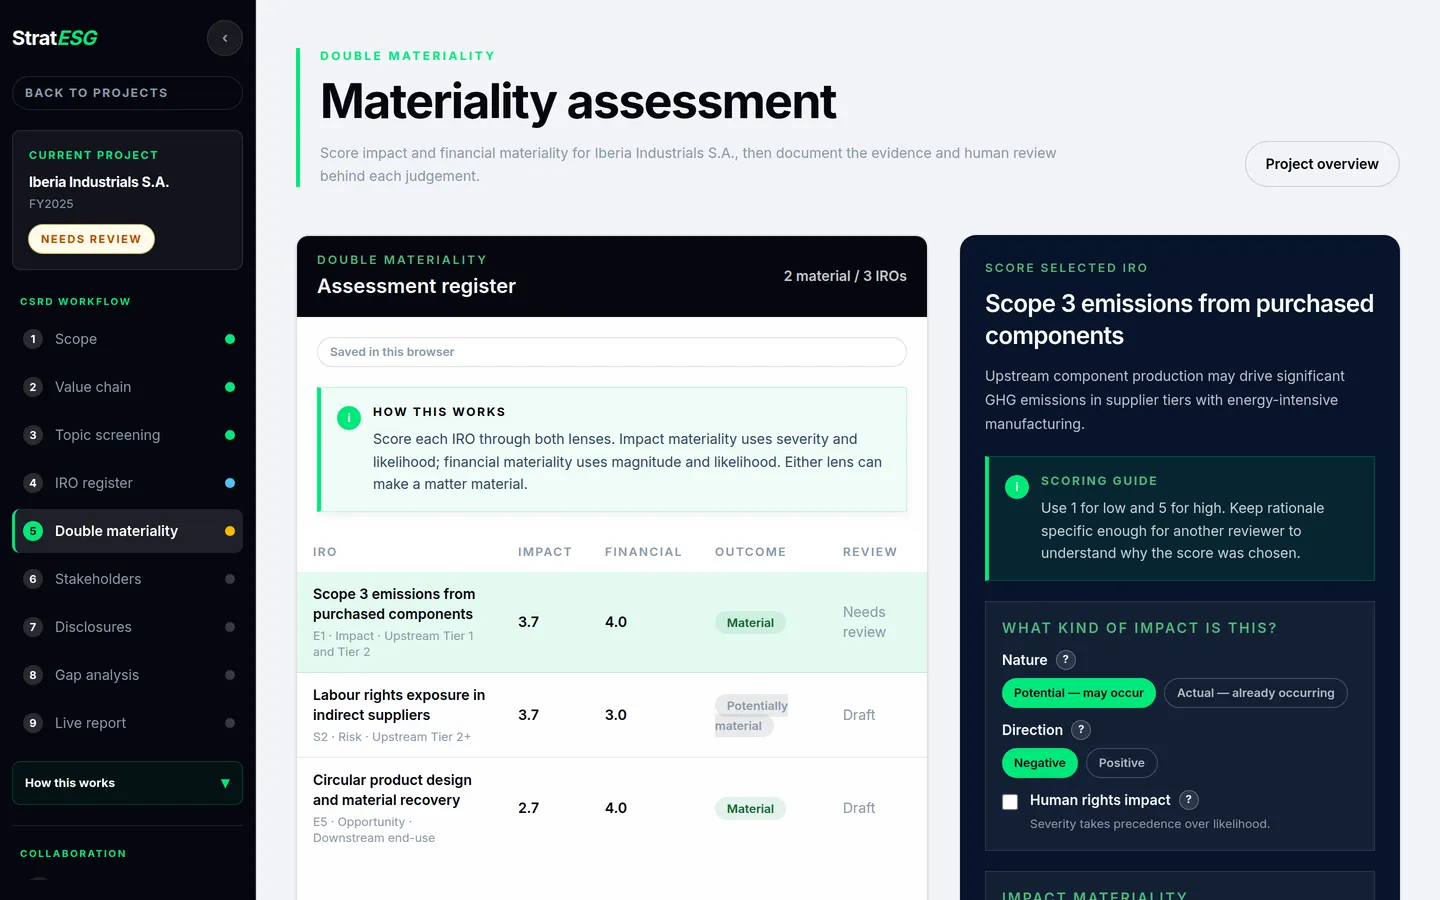
Task: Click the OUTCOME column header
Action: tap(750, 552)
